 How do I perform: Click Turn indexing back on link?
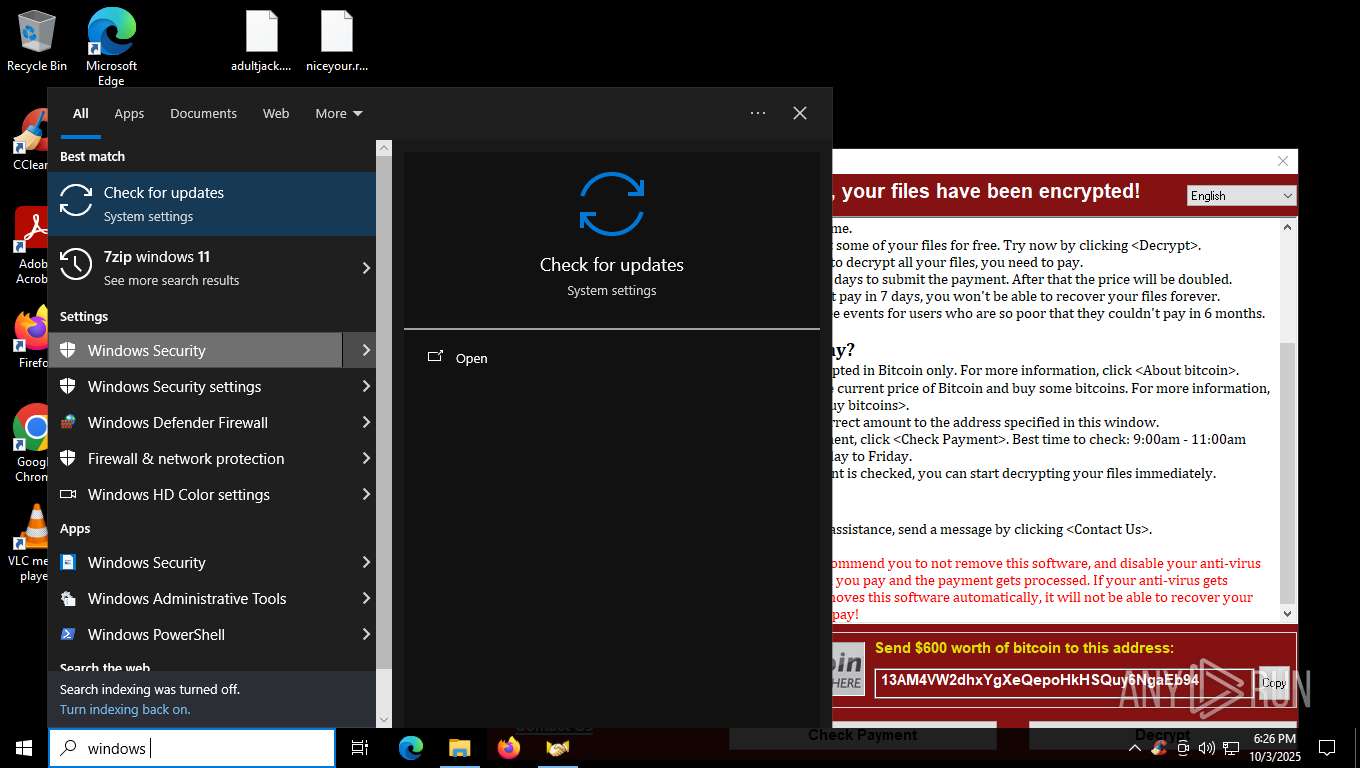tap(125, 709)
